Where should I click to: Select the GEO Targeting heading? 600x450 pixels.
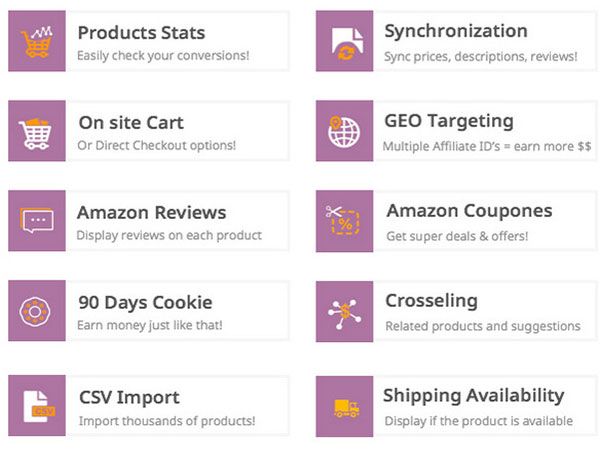(448, 121)
